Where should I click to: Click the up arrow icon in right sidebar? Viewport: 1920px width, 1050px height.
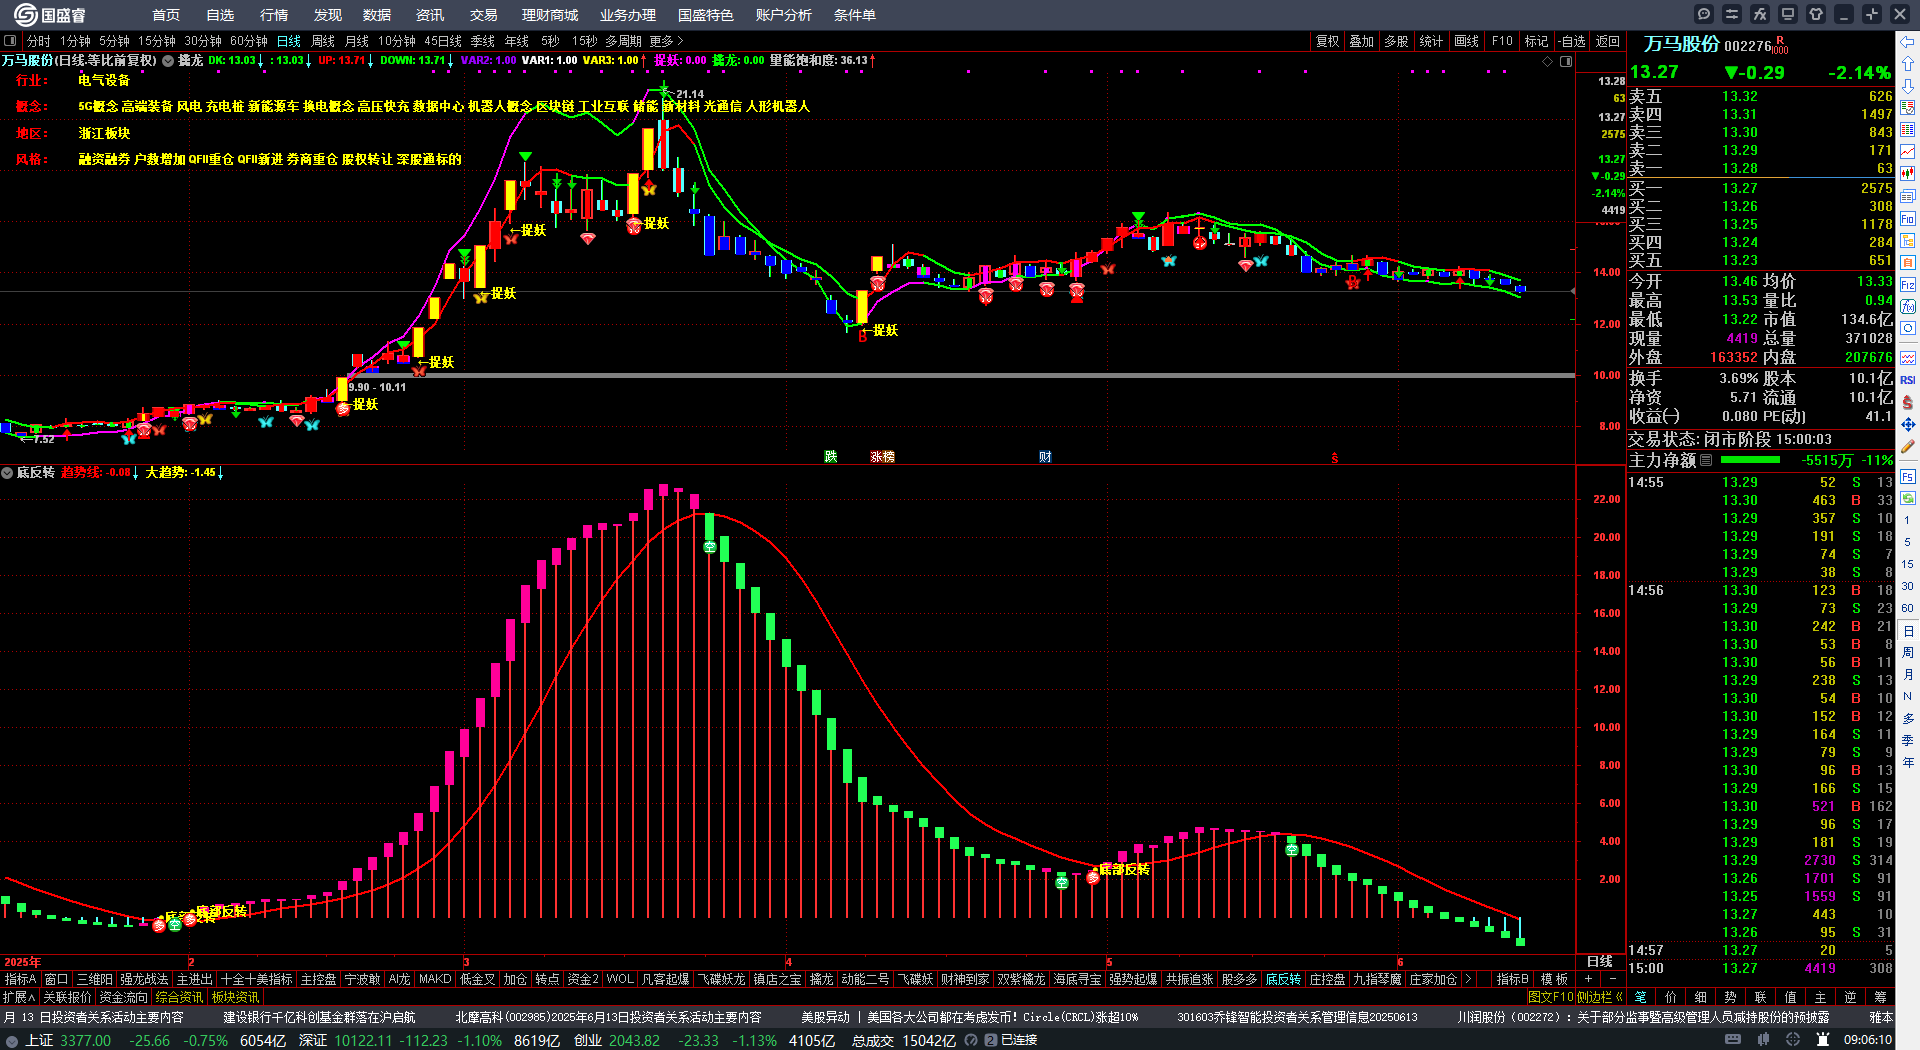[1908, 64]
